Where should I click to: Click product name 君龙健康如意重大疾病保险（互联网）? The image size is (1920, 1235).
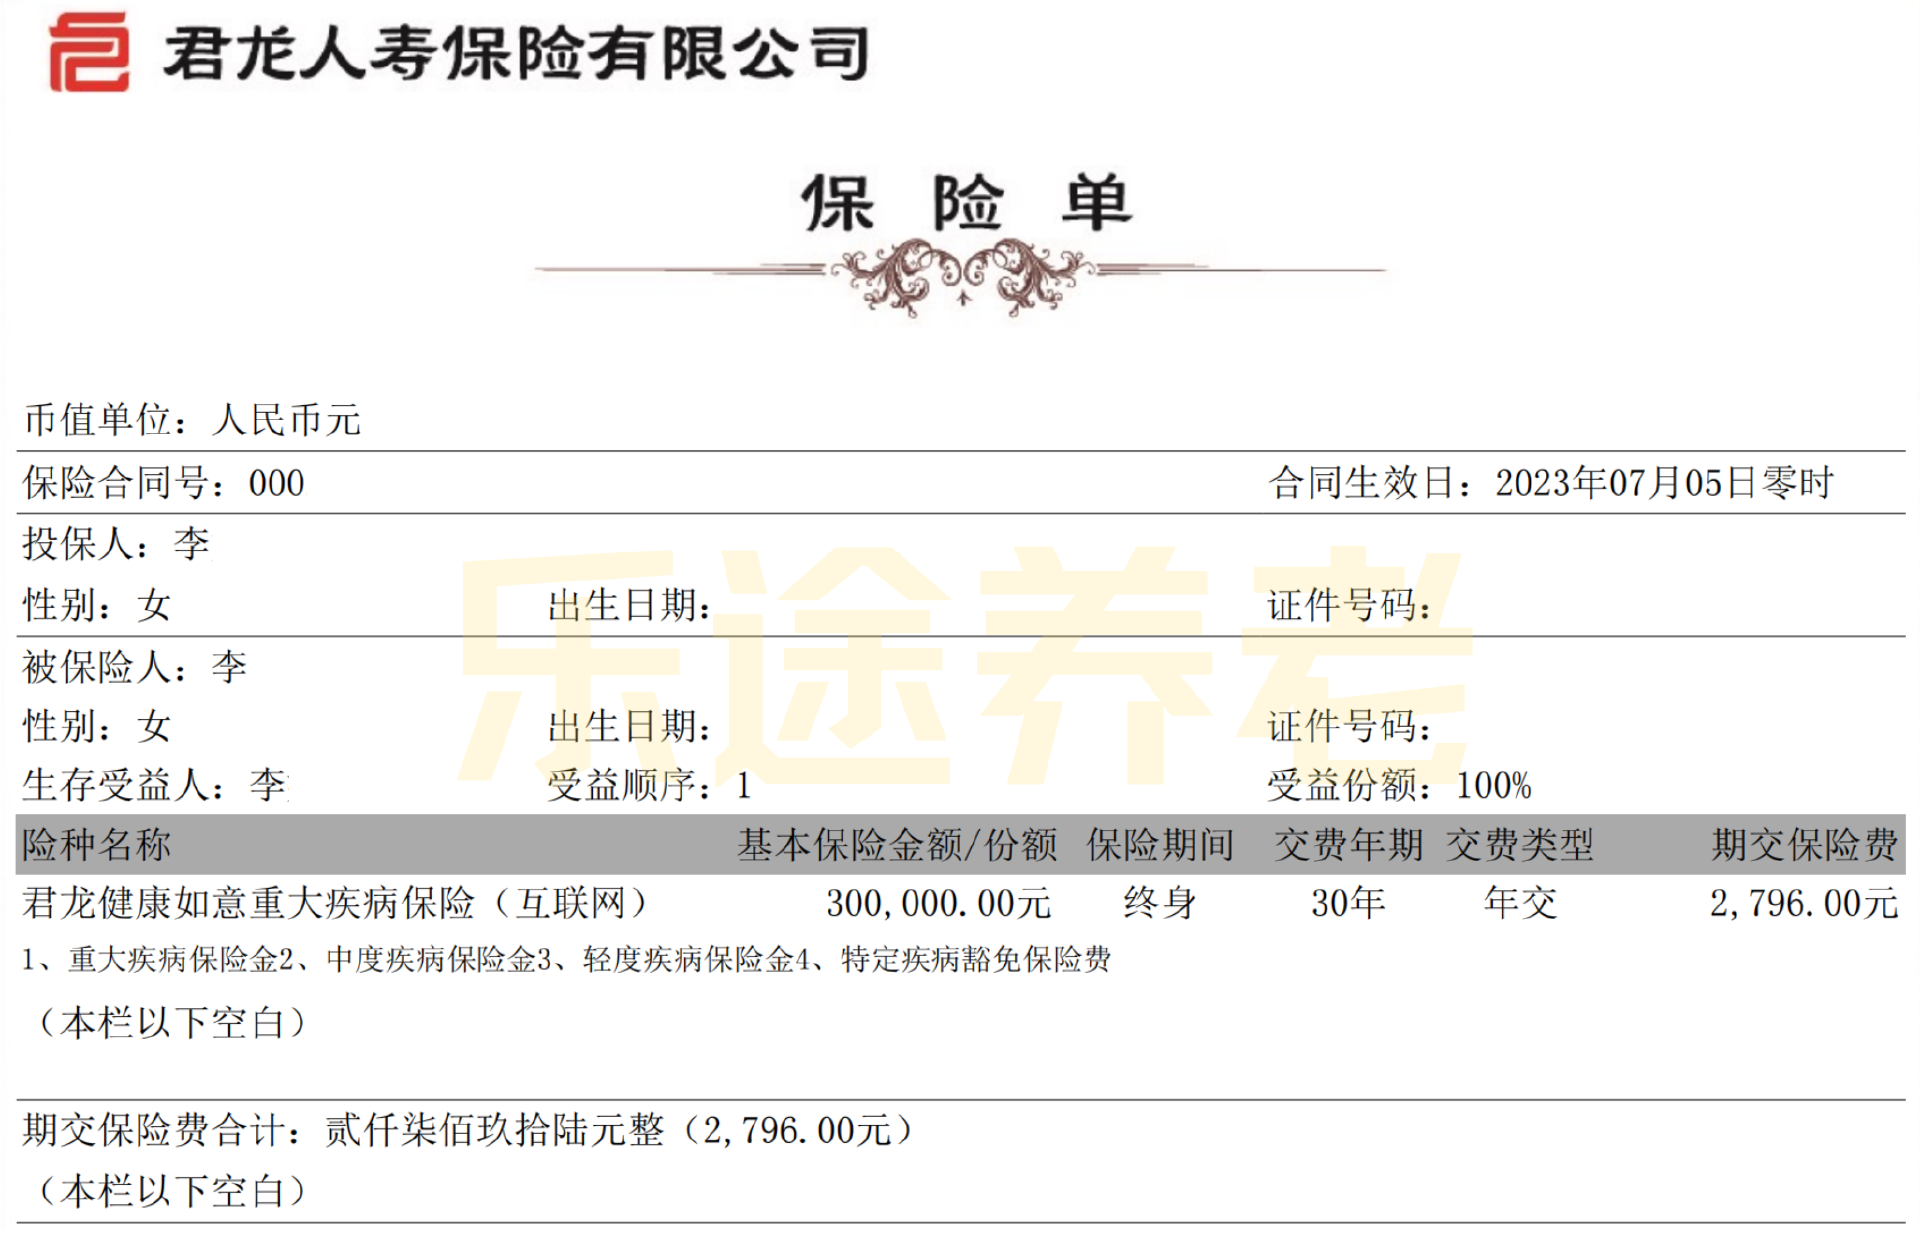pyautogui.click(x=336, y=903)
